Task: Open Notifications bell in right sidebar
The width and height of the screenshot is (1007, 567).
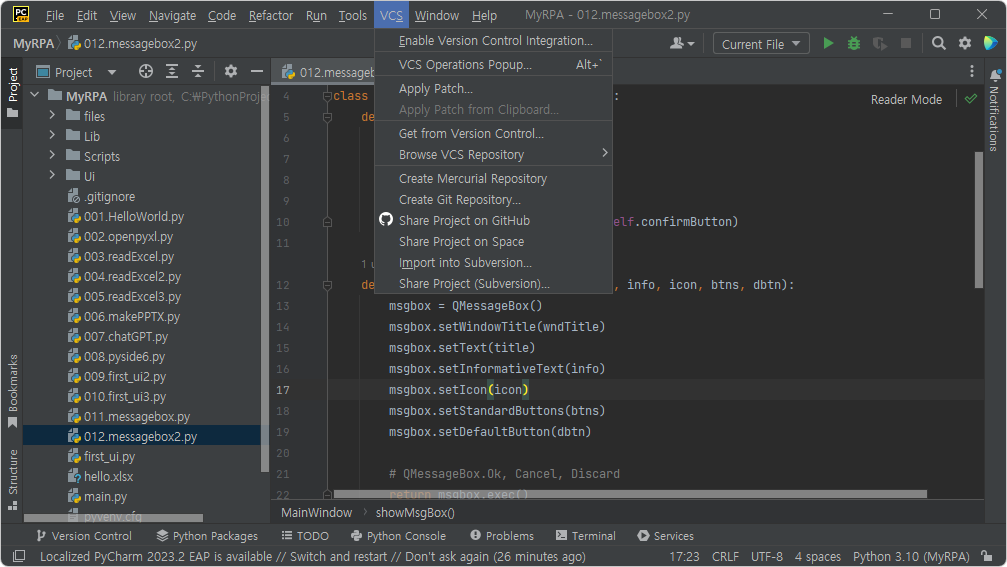Action: [994, 75]
